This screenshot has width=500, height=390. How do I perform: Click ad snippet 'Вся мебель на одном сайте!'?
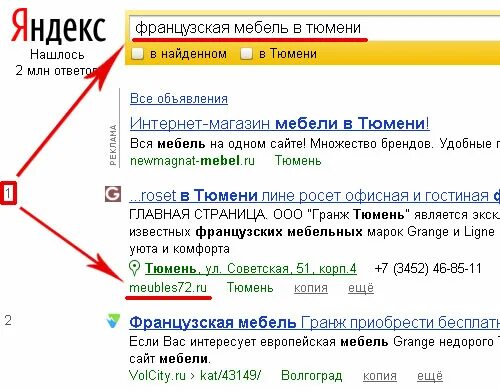pos(218,144)
